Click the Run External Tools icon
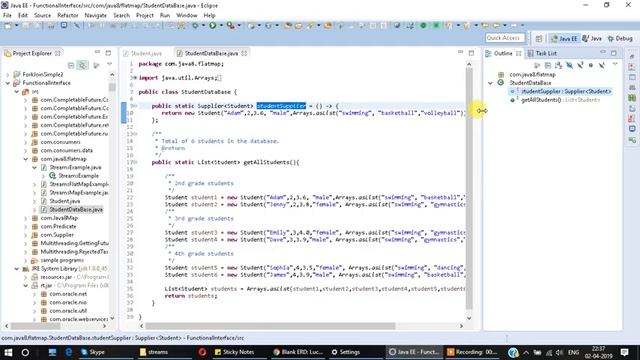Viewport: 640px width, 360px height. (x=231, y=26)
